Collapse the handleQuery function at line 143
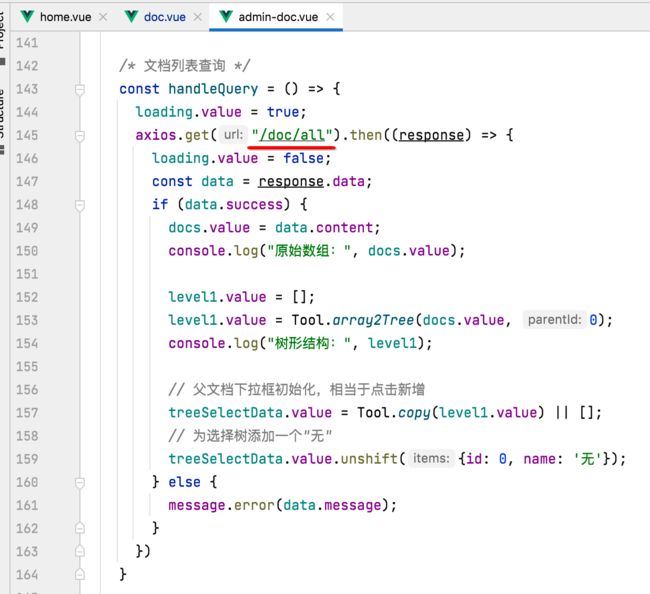 click(x=80, y=89)
